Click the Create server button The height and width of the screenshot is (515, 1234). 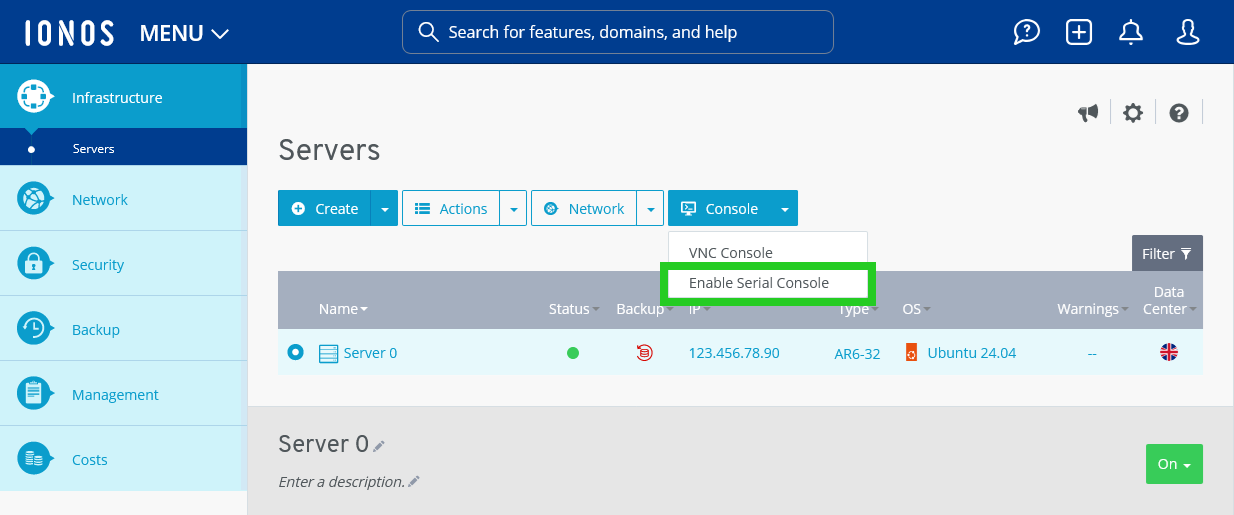click(x=324, y=208)
